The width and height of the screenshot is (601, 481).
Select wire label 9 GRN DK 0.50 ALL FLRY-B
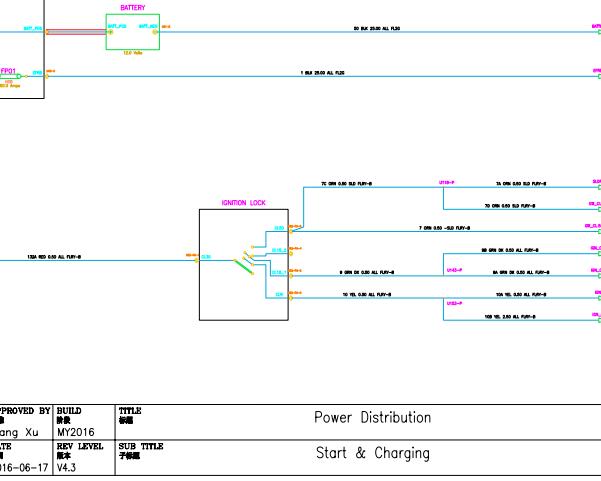coord(367,273)
